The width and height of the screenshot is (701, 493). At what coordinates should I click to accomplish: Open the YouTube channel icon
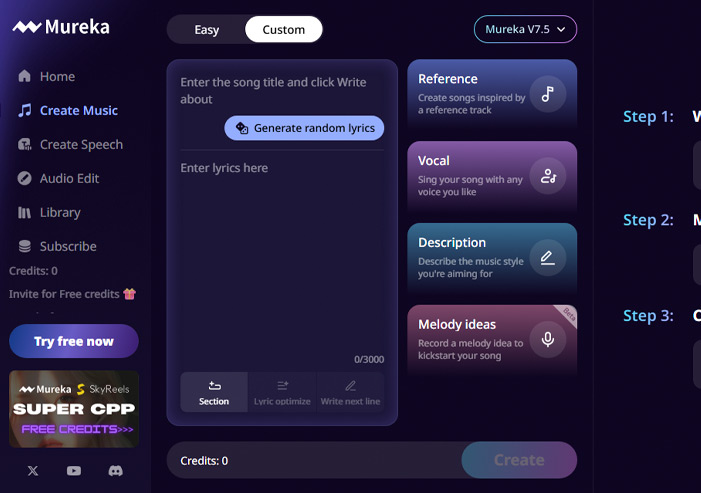coord(74,470)
